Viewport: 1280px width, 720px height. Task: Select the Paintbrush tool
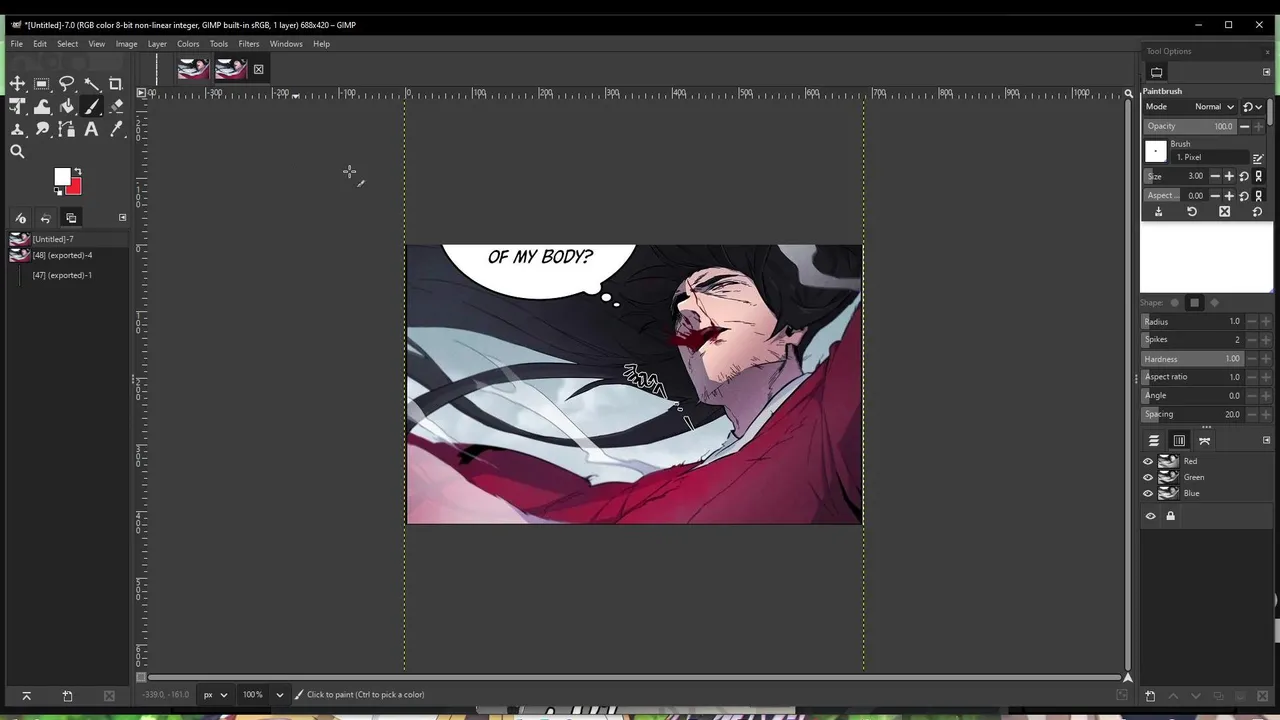[x=91, y=107]
